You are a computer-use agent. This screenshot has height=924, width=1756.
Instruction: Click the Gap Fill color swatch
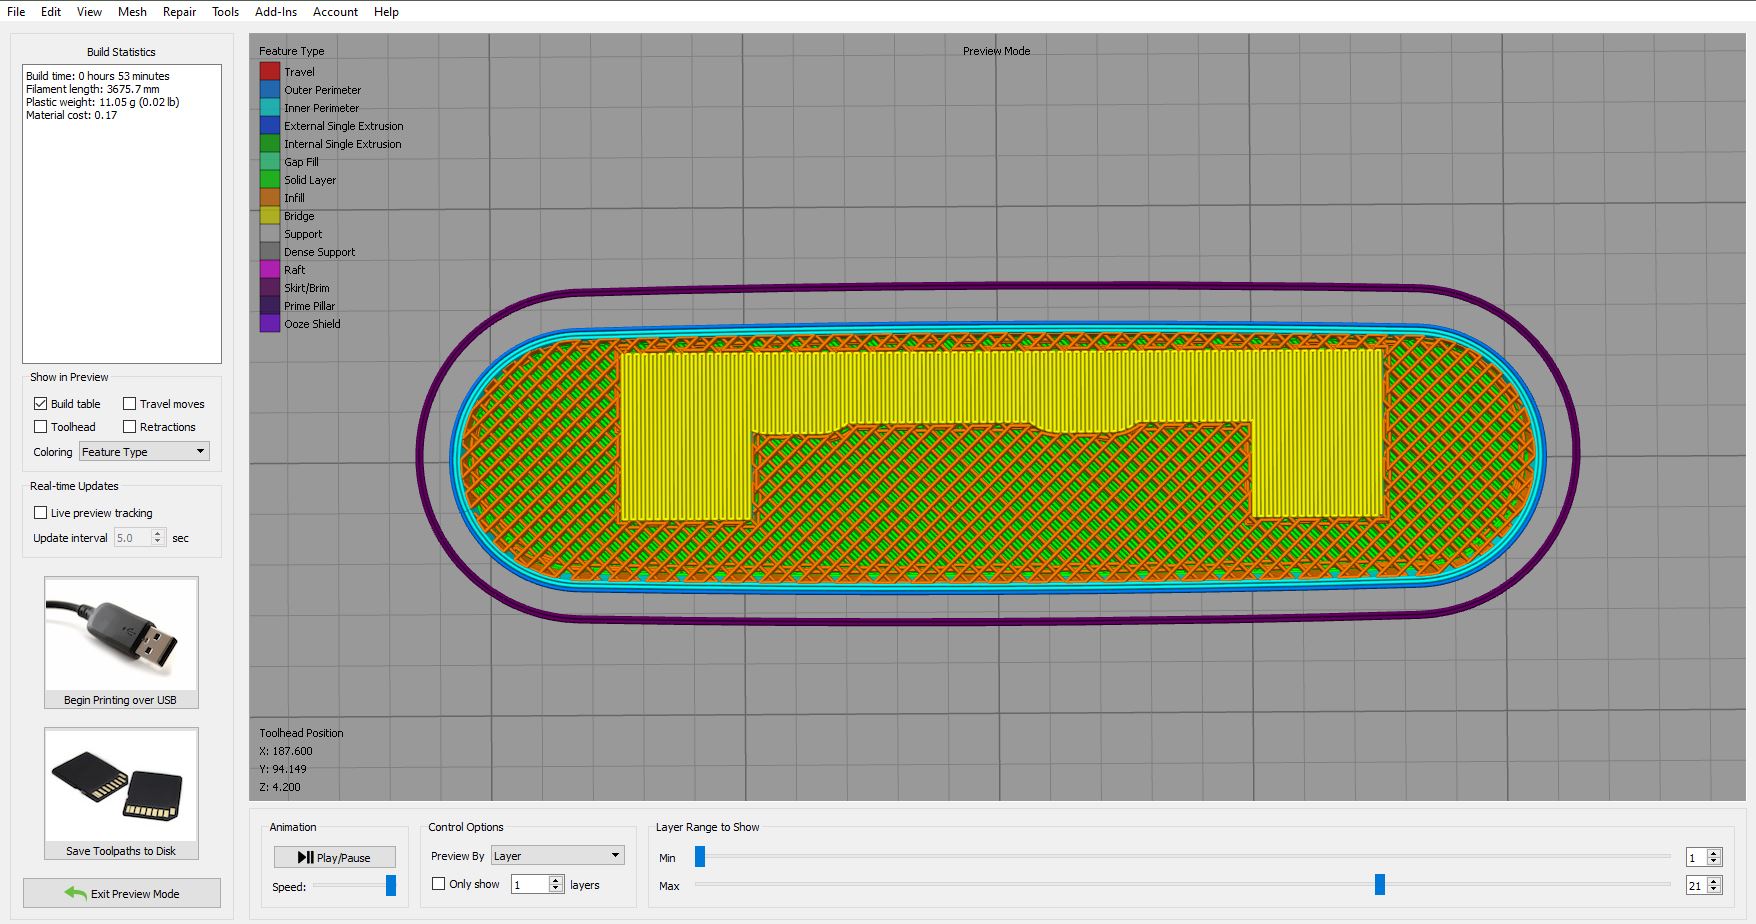(270, 162)
